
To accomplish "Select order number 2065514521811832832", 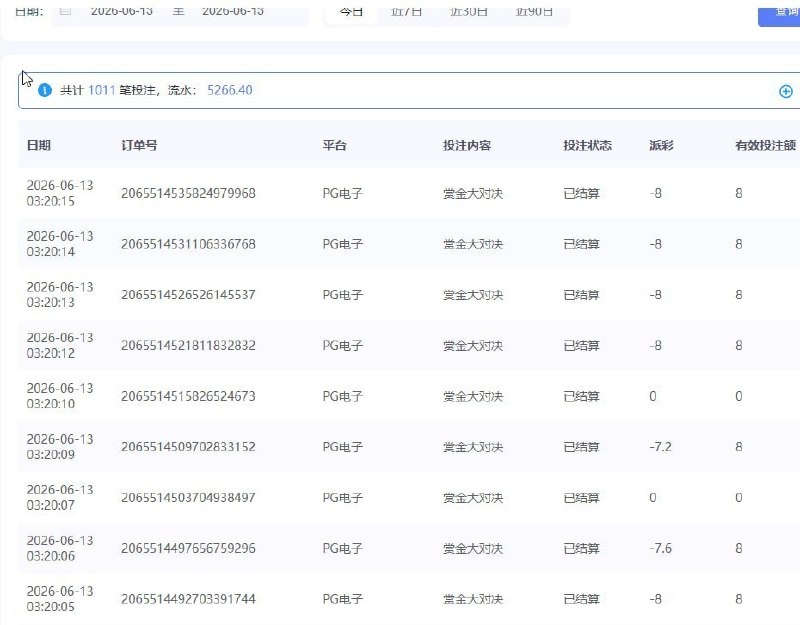I will click(188, 345).
